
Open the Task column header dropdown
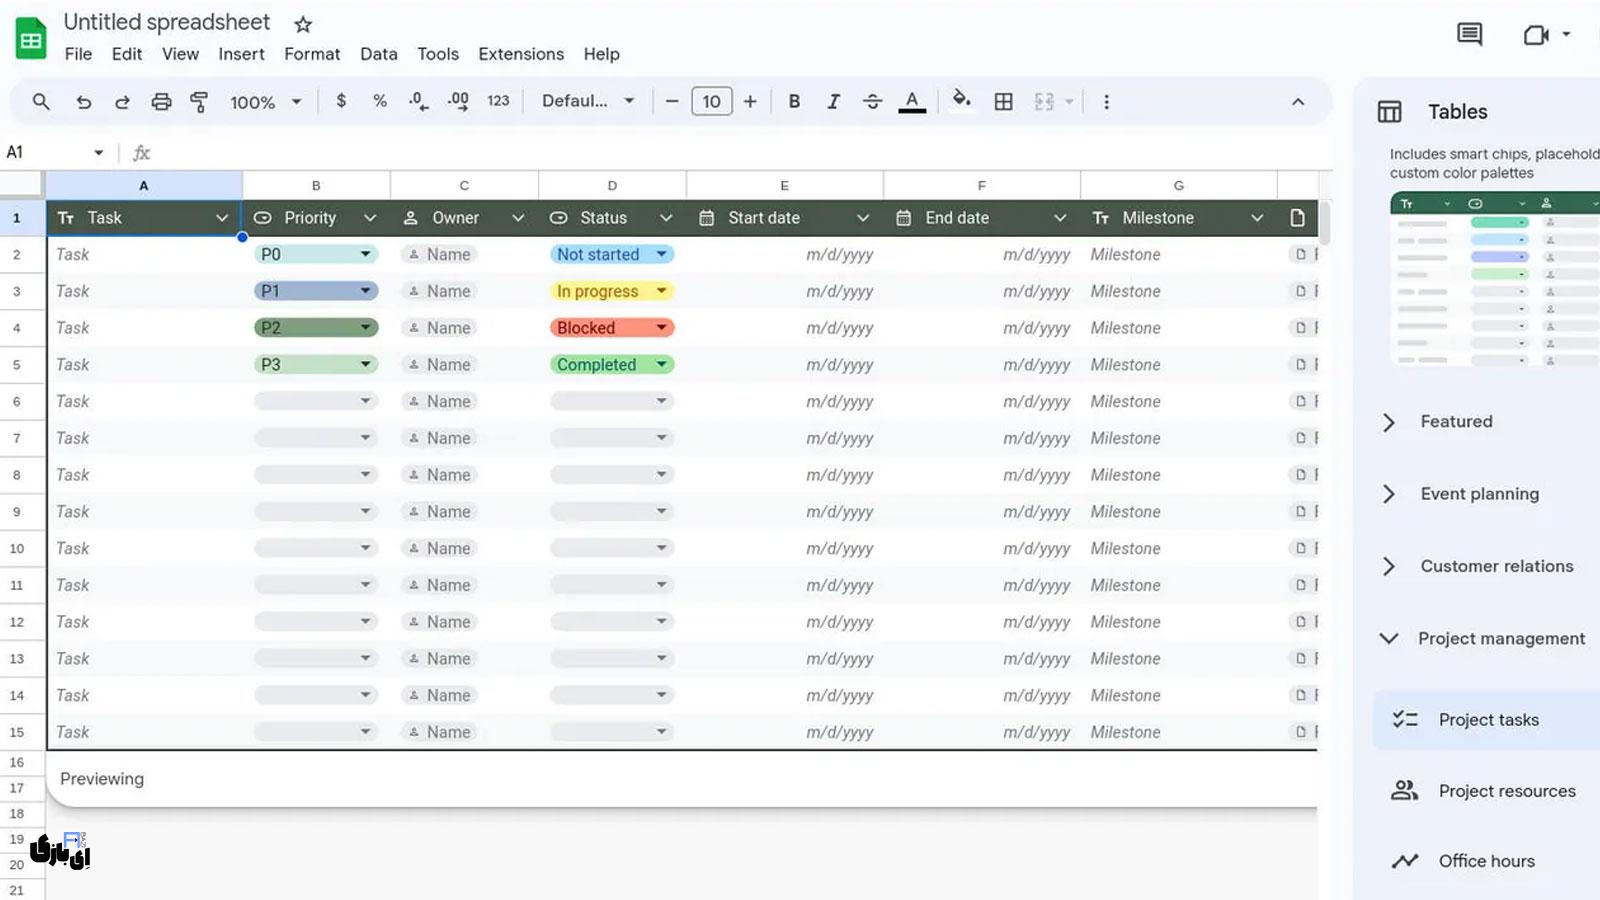(x=222, y=218)
